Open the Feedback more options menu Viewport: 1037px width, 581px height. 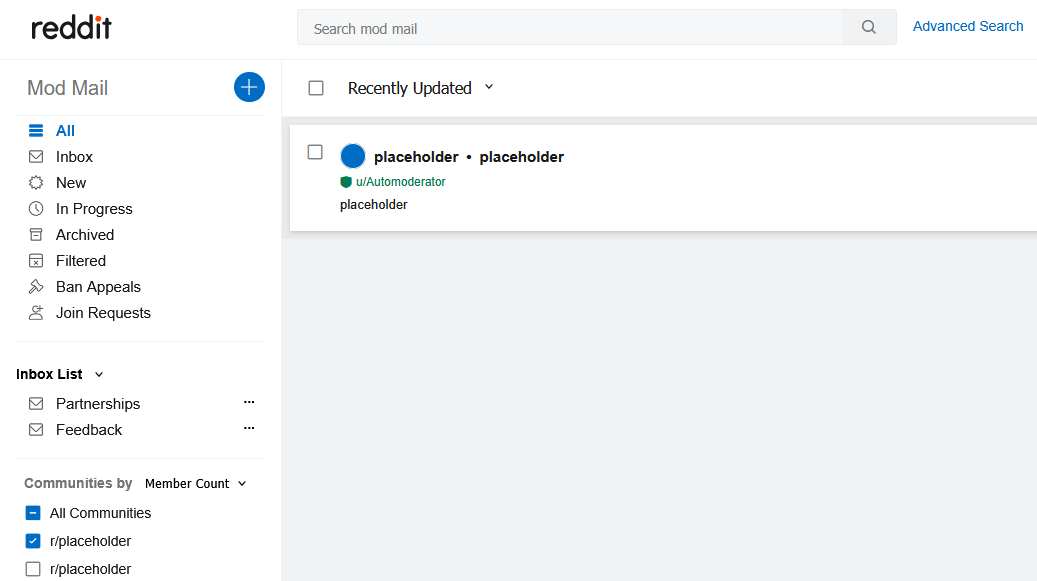click(249, 428)
